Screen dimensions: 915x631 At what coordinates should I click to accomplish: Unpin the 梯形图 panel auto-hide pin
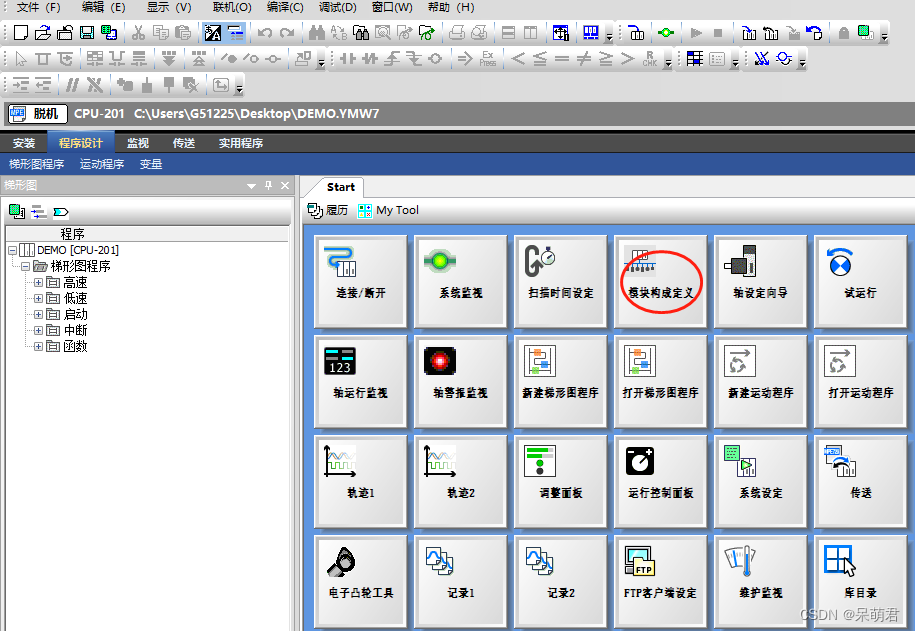click(268, 185)
